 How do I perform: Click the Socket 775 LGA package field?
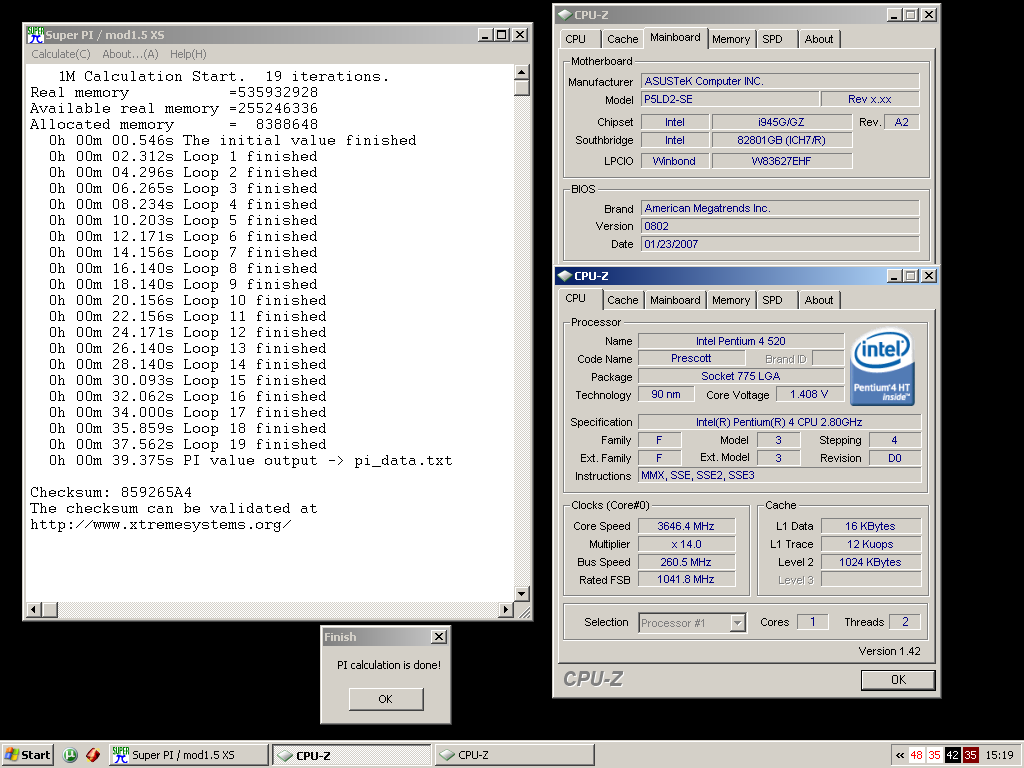pos(741,376)
